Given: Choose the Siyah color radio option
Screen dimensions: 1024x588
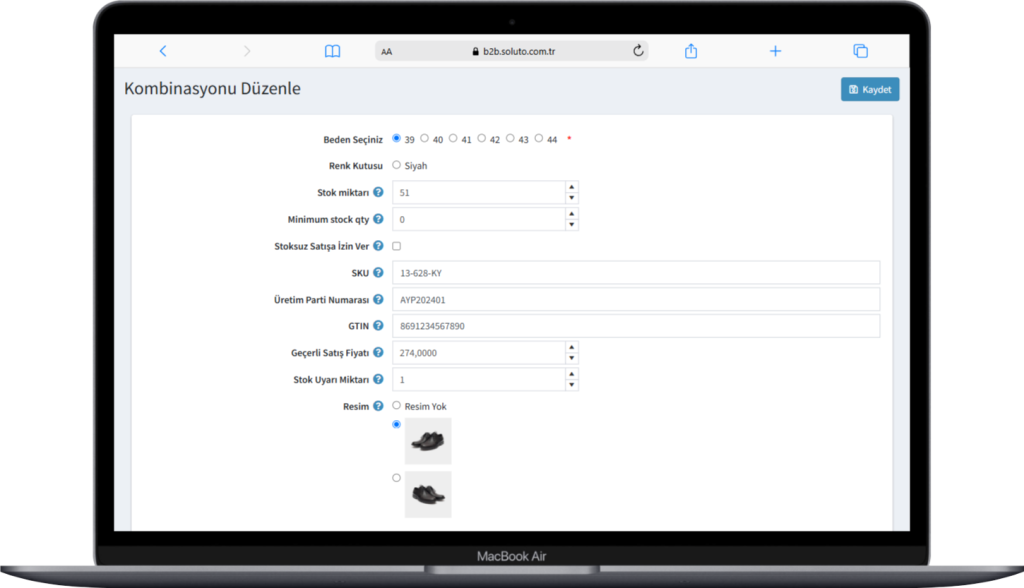Looking at the screenshot, I should click(x=396, y=165).
